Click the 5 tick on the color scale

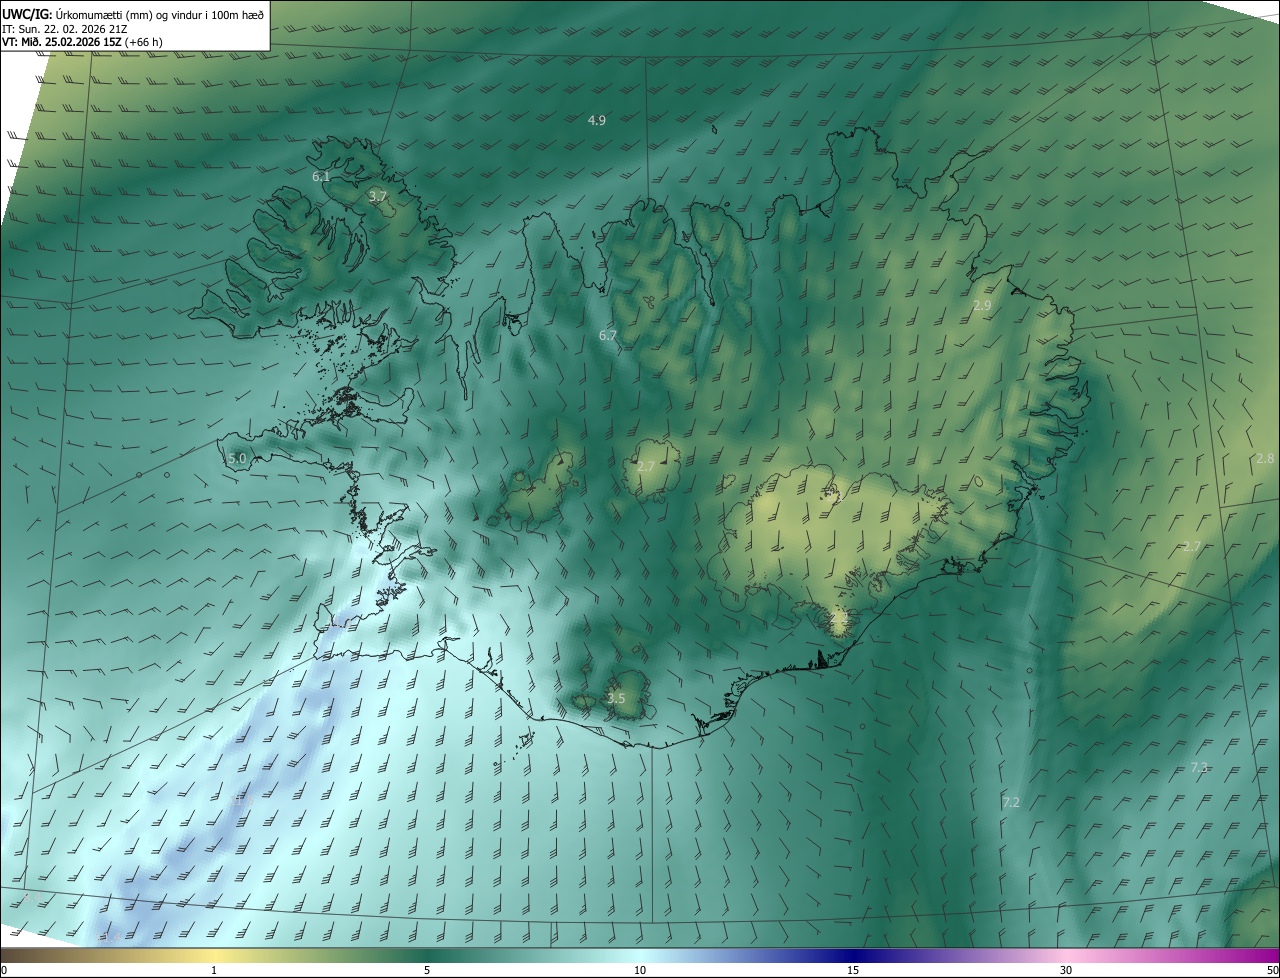(x=427, y=970)
